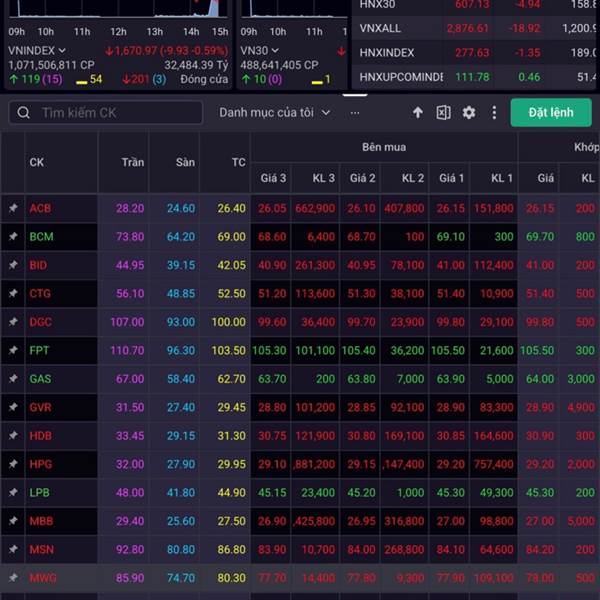Open the HPG ticker symbol
The height and width of the screenshot is (600, 600).
[41, 464]
